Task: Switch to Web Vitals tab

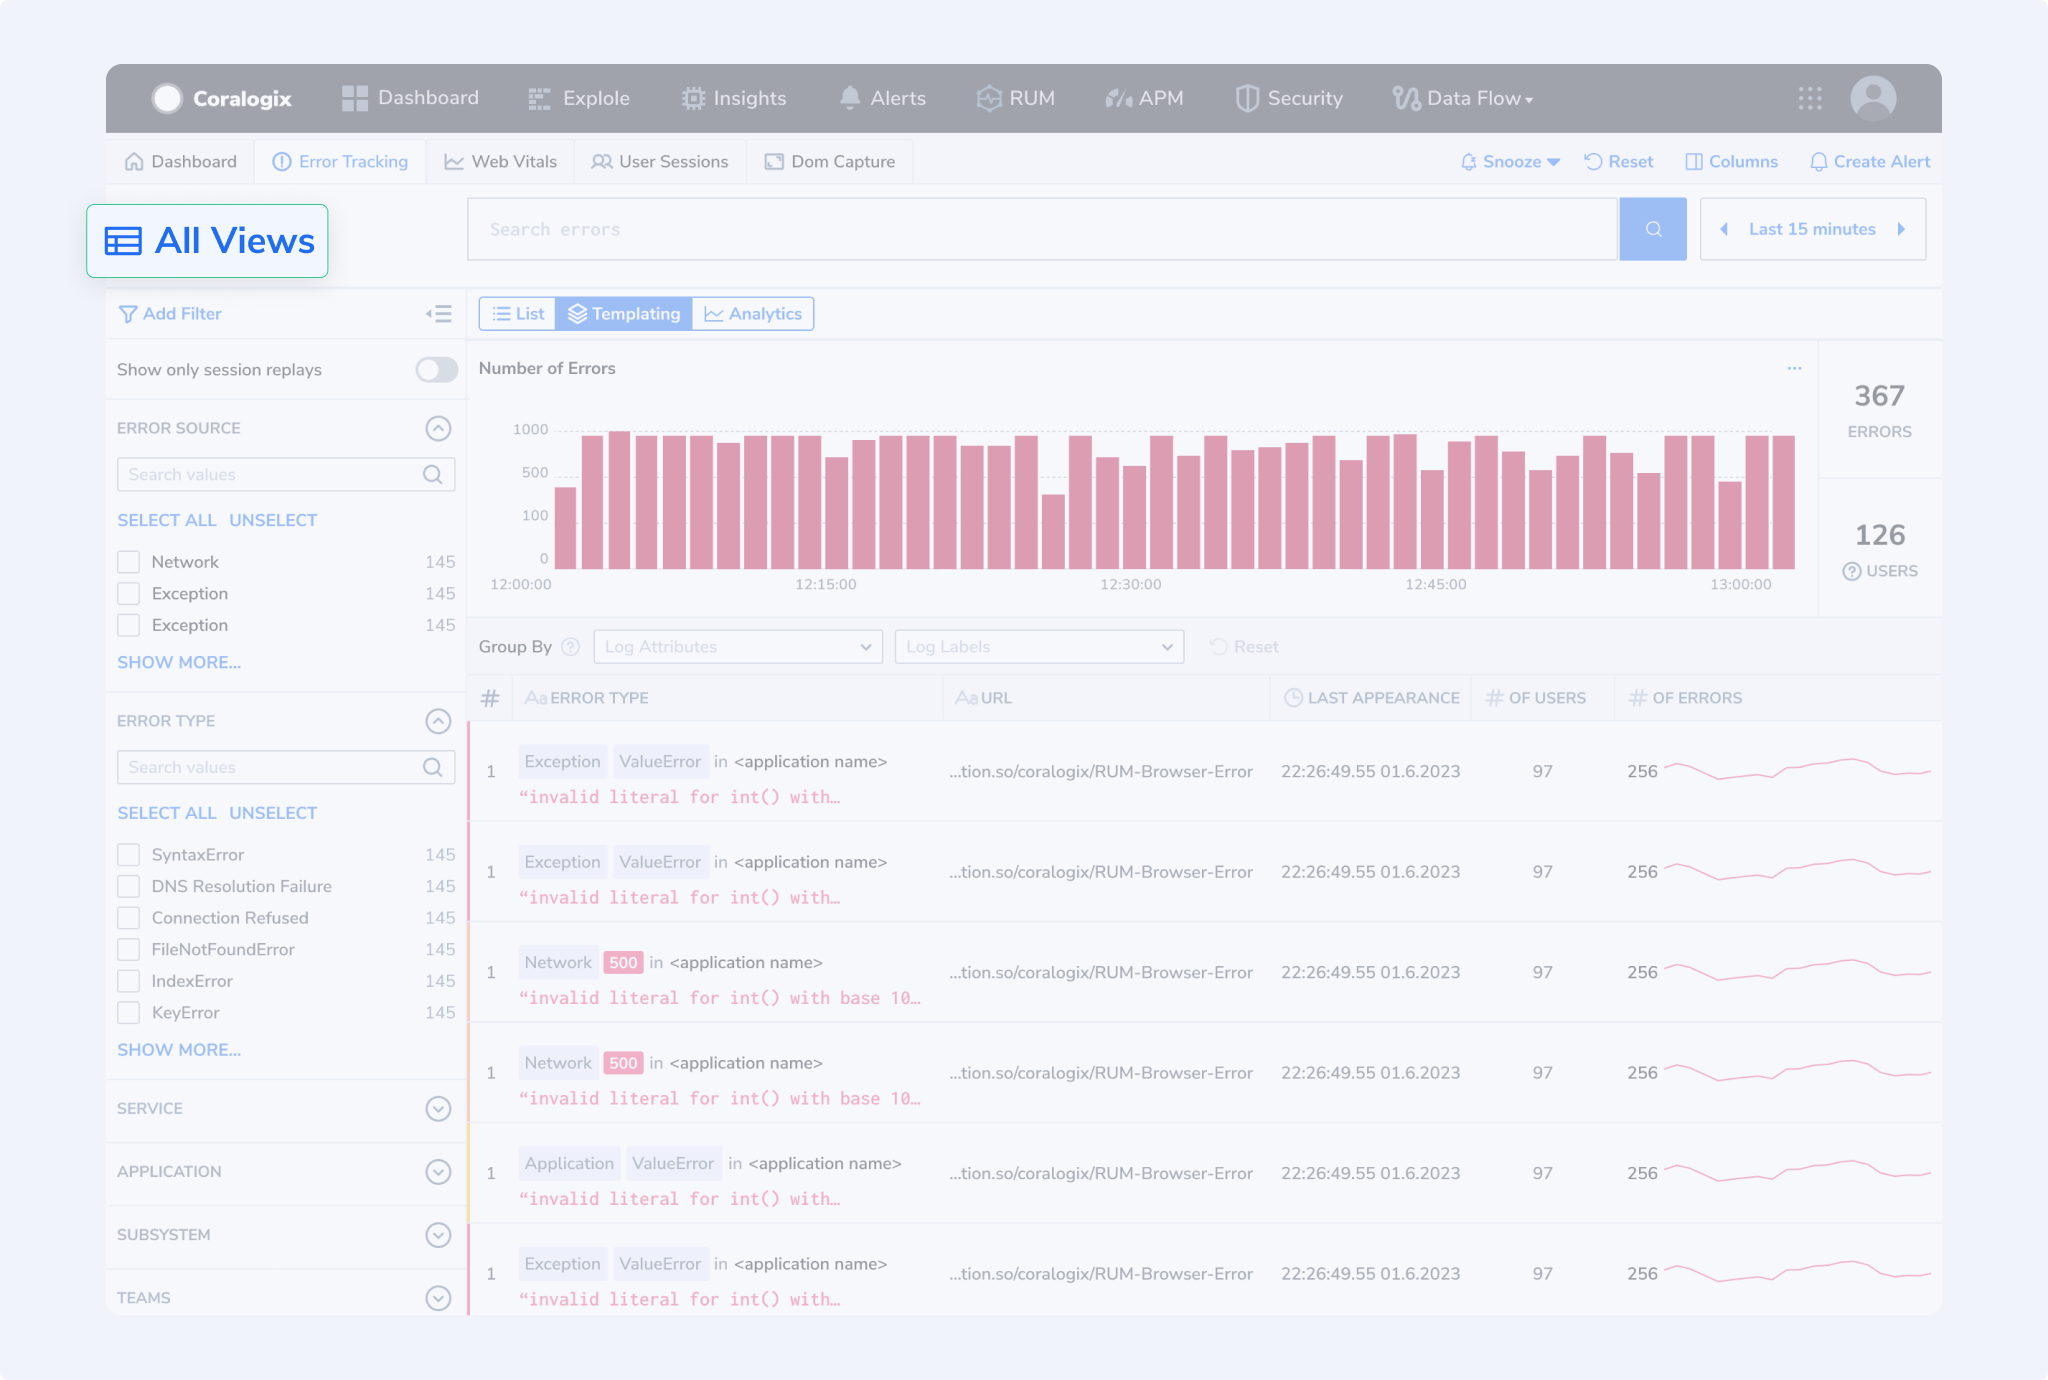Action: click(500, 161)
